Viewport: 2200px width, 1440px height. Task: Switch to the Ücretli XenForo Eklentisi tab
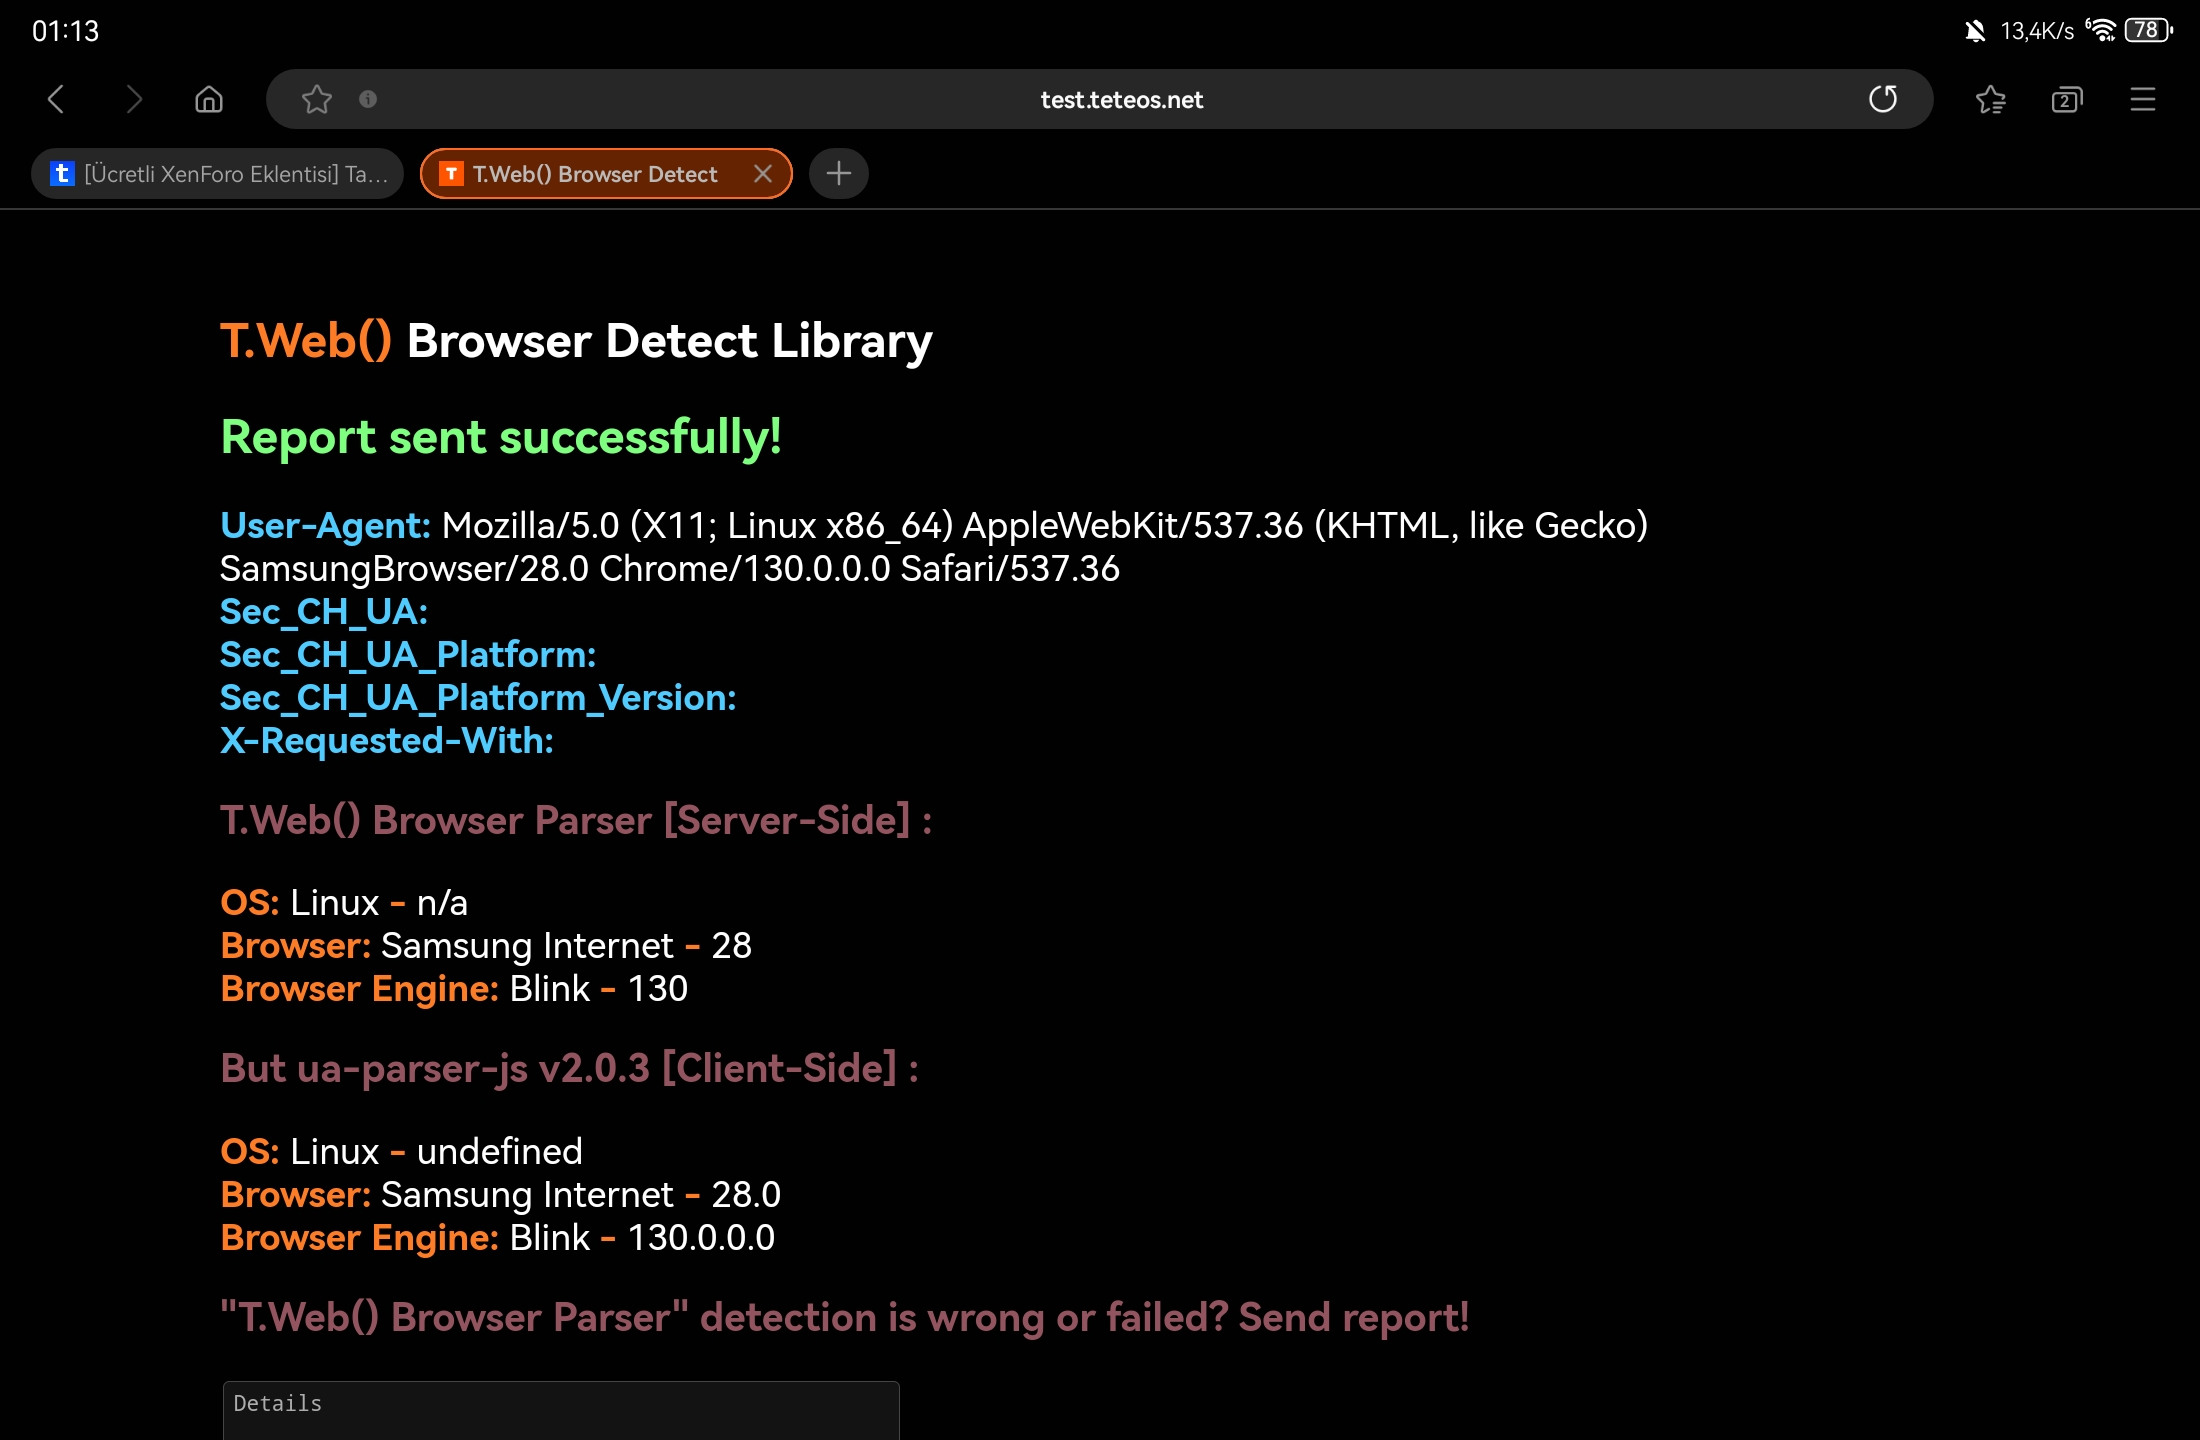pos(218,174)
